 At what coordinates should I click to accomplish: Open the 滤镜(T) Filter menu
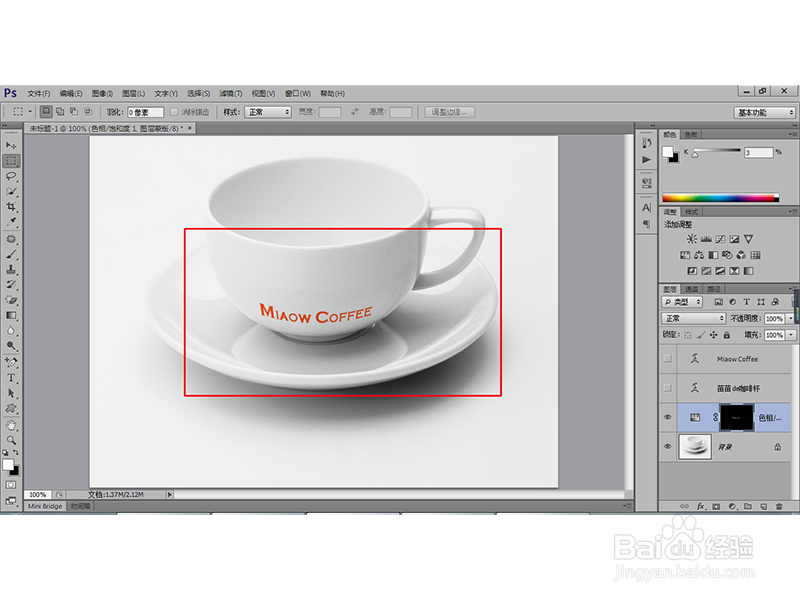pyautogui.click(x=231, y=93)
